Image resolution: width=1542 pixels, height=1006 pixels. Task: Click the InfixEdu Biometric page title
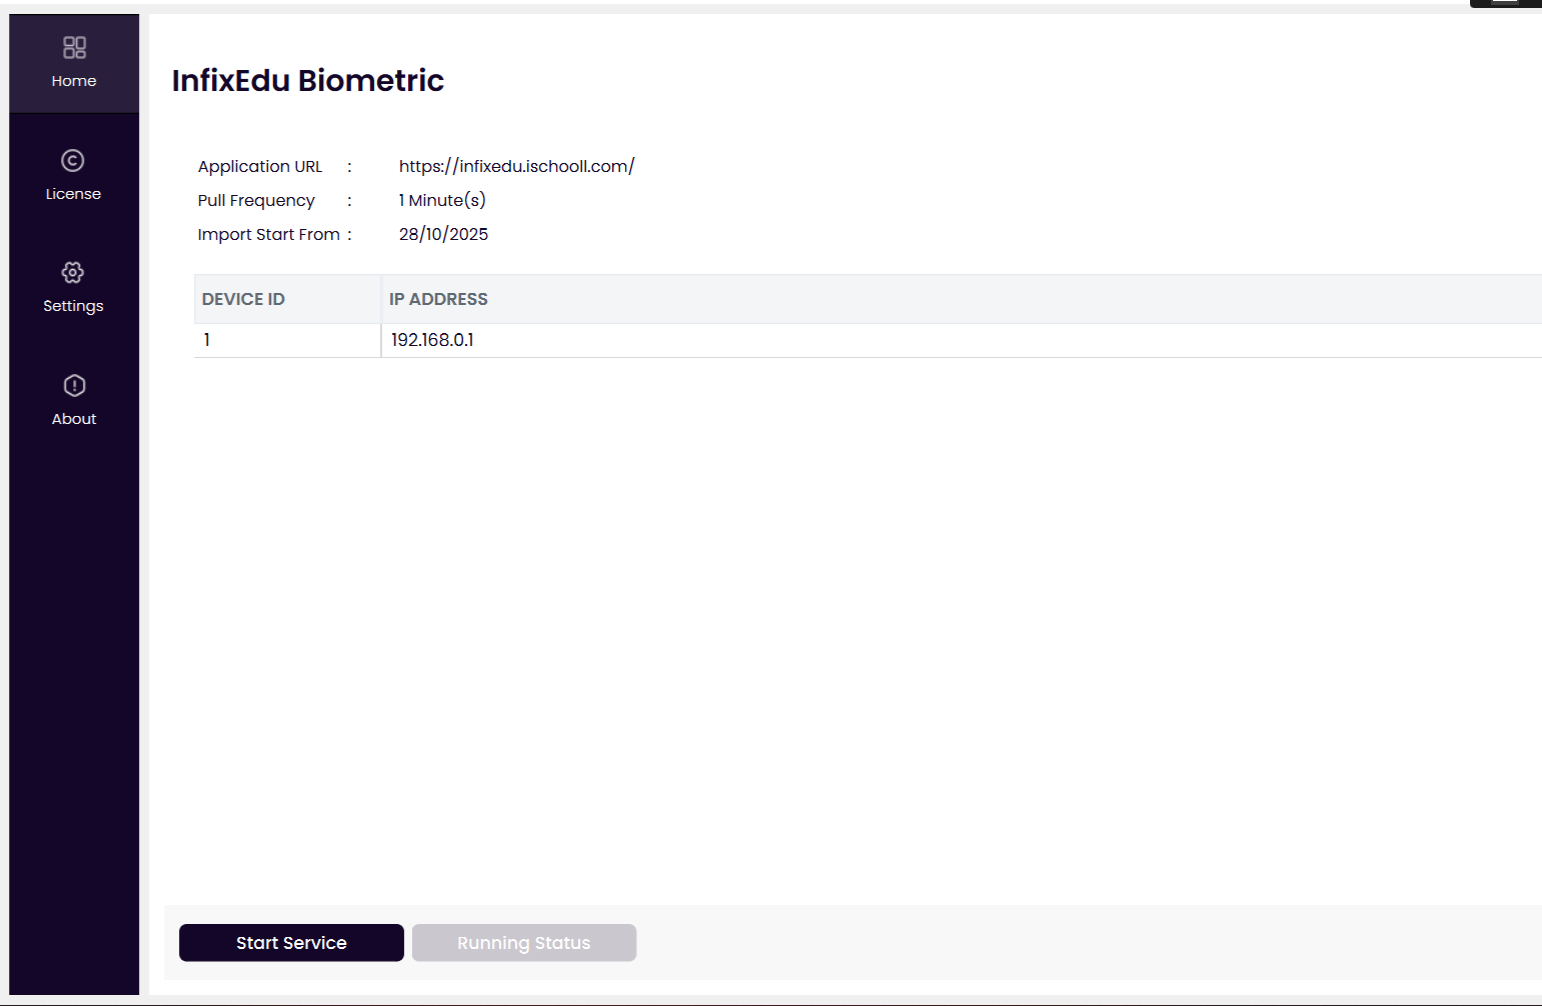click(308, 80)
